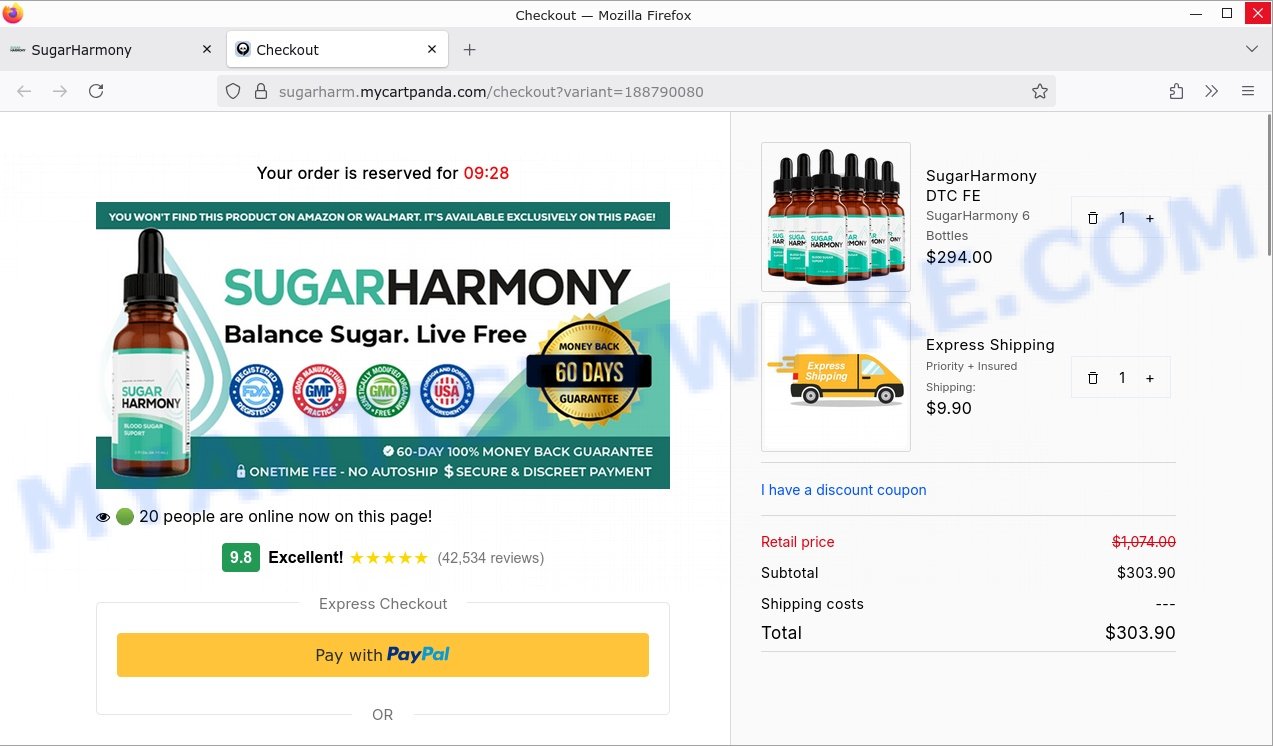Click the padlock site security icon

(261, 91)
